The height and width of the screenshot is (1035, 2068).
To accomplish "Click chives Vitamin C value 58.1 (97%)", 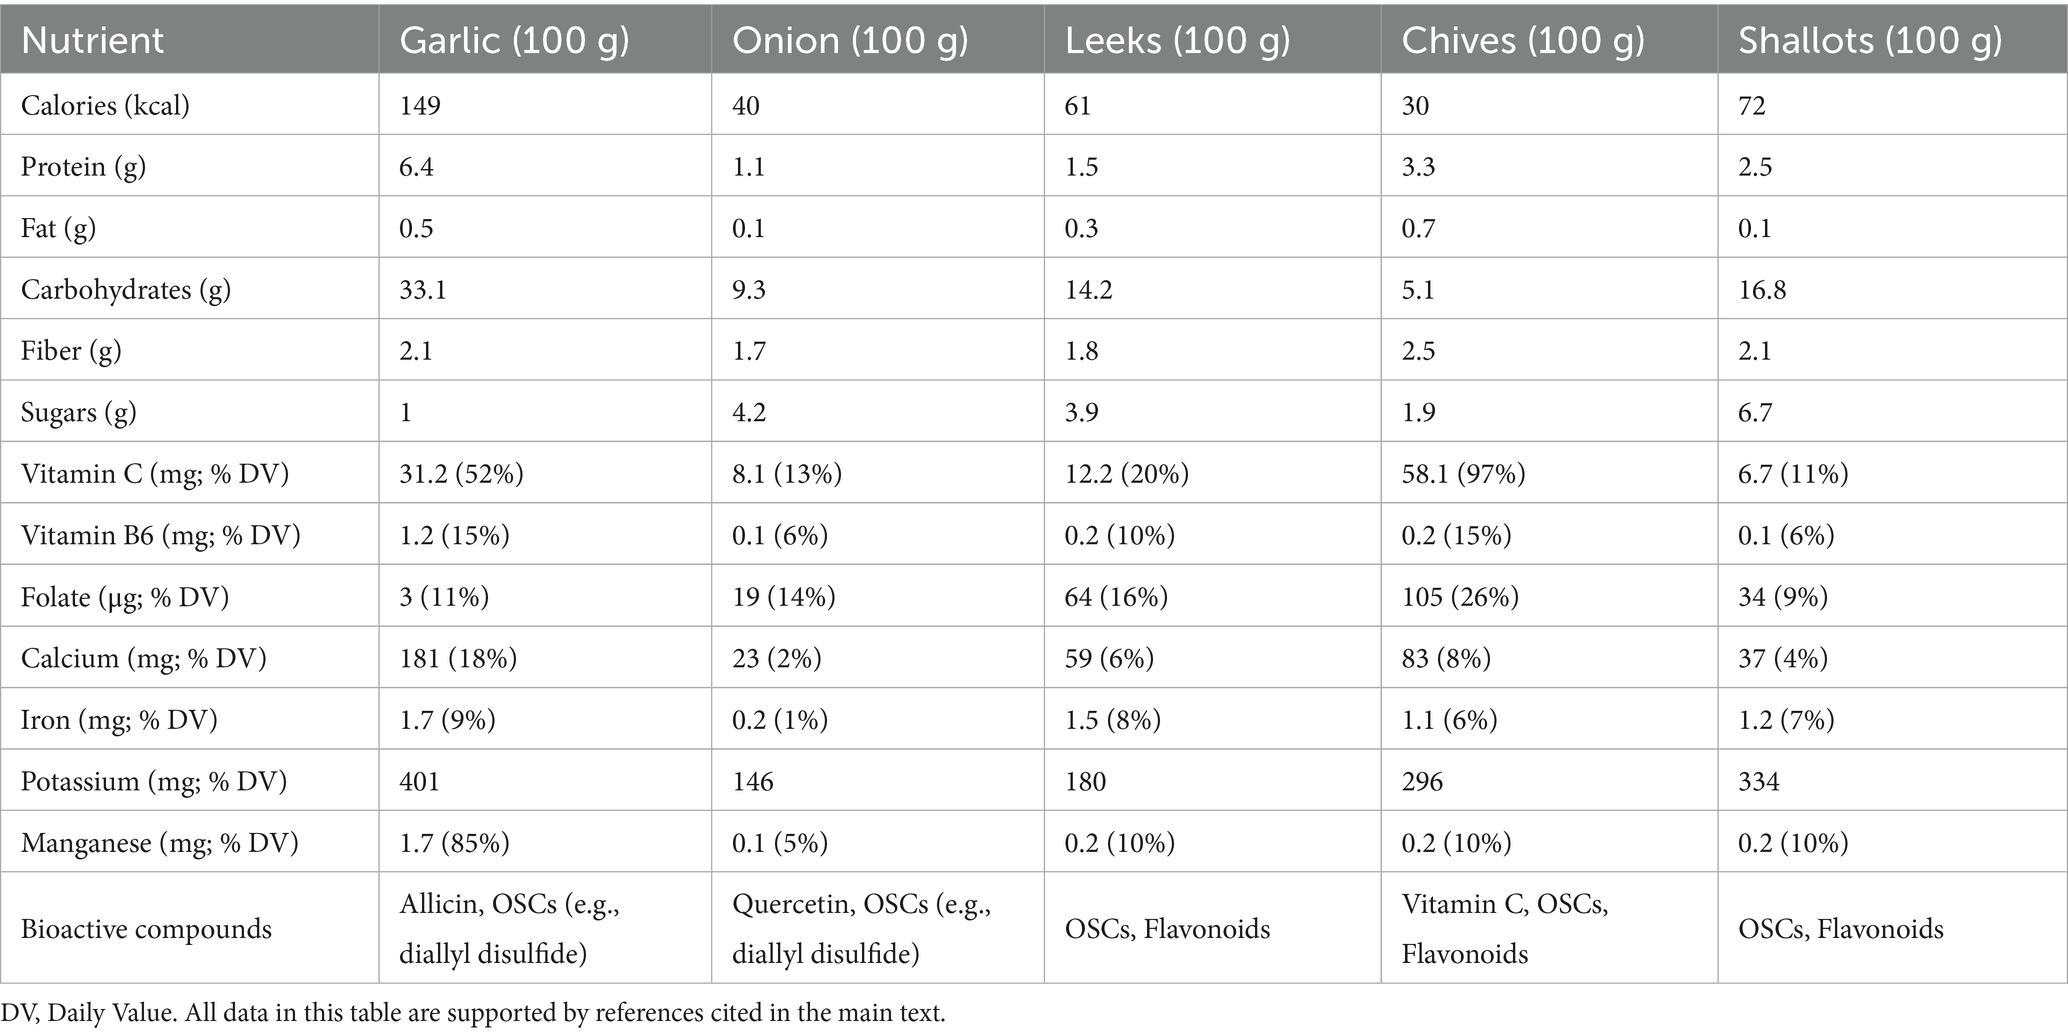I will pyautogui.click(x=1463, y=474).
